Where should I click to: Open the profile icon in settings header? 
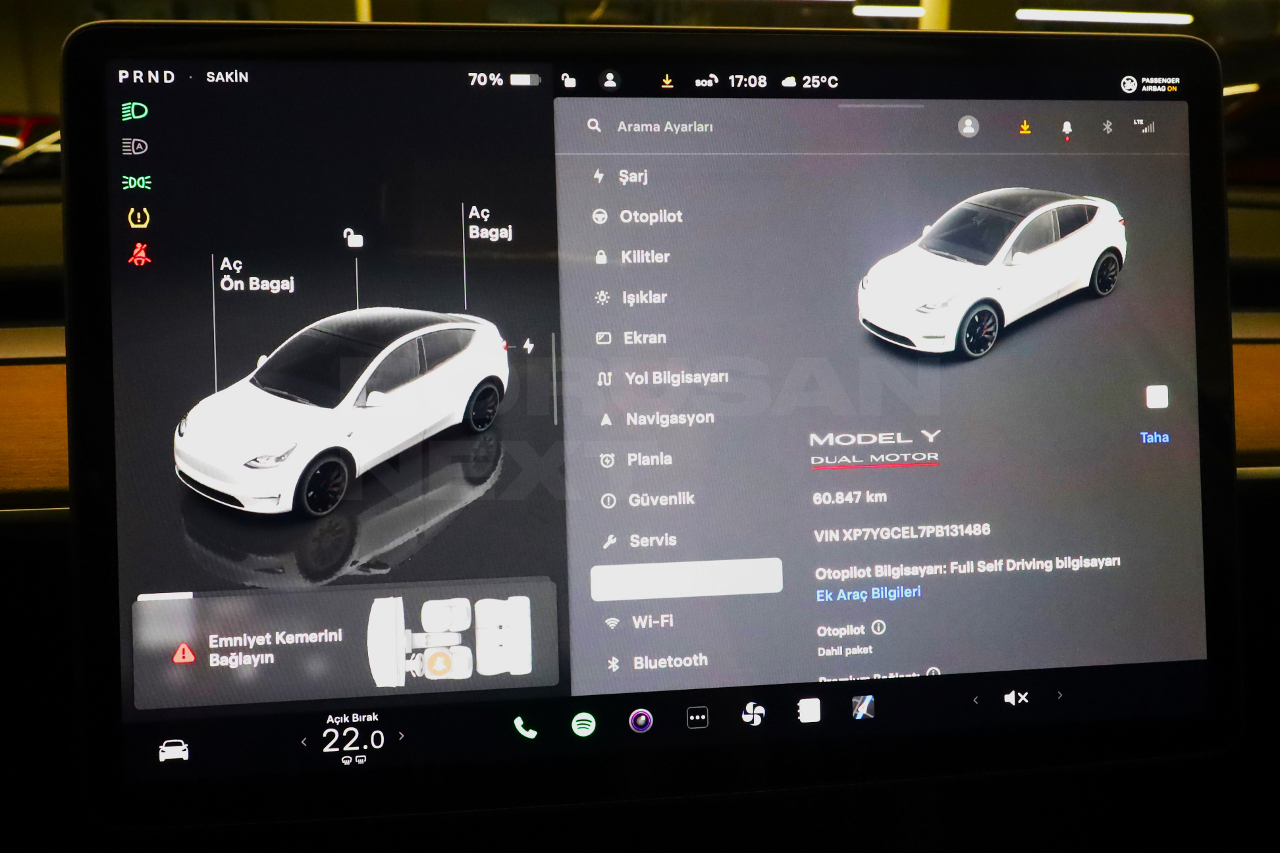(x=968, y=126)
